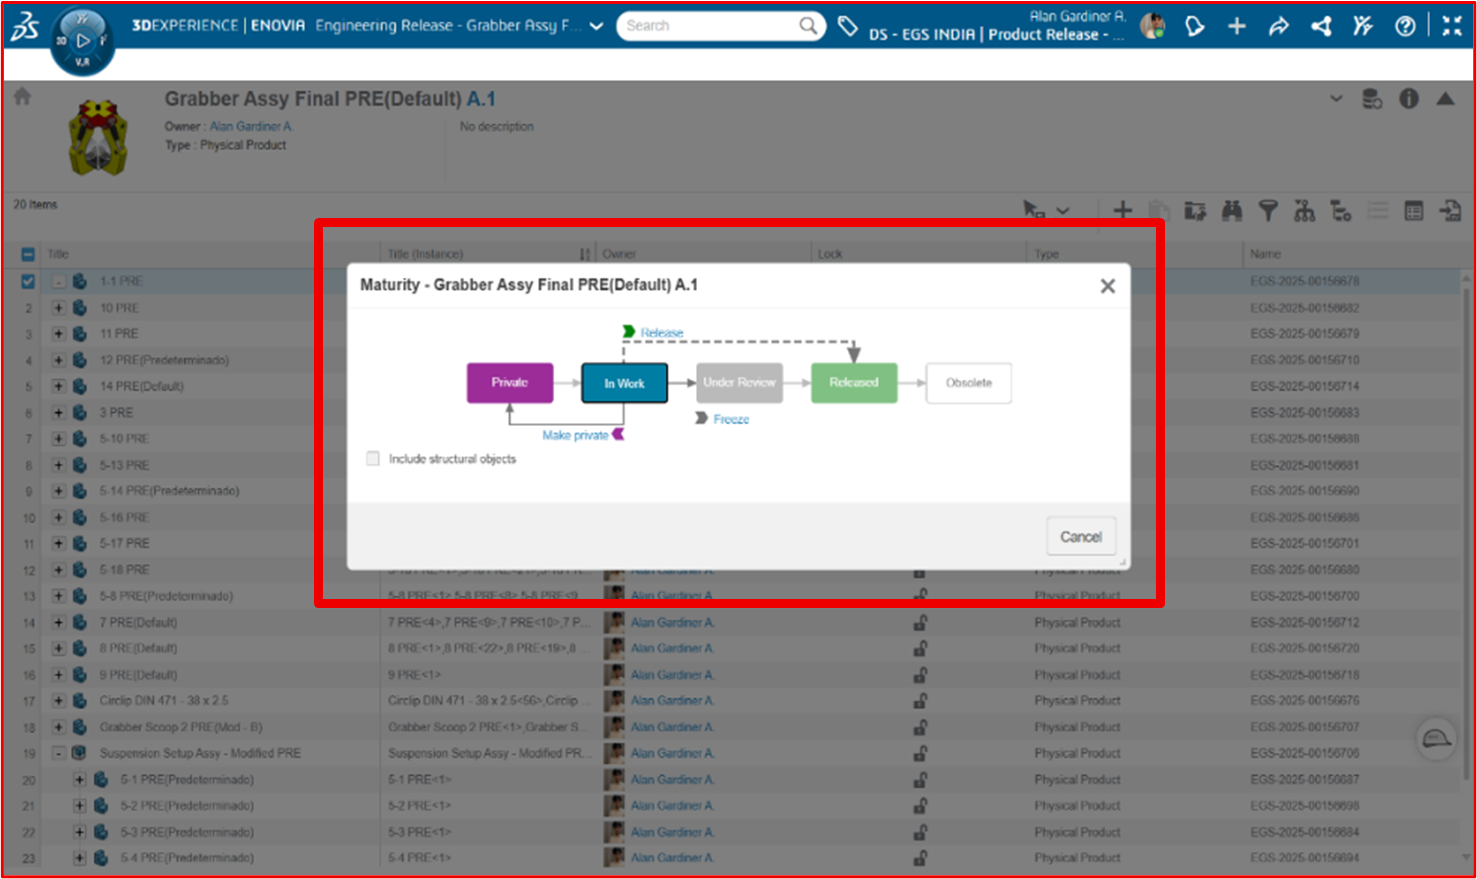Click Cancel in Maturity dialog
The width and height of the screenshot is (1477, 879).
pos(1081,537)
